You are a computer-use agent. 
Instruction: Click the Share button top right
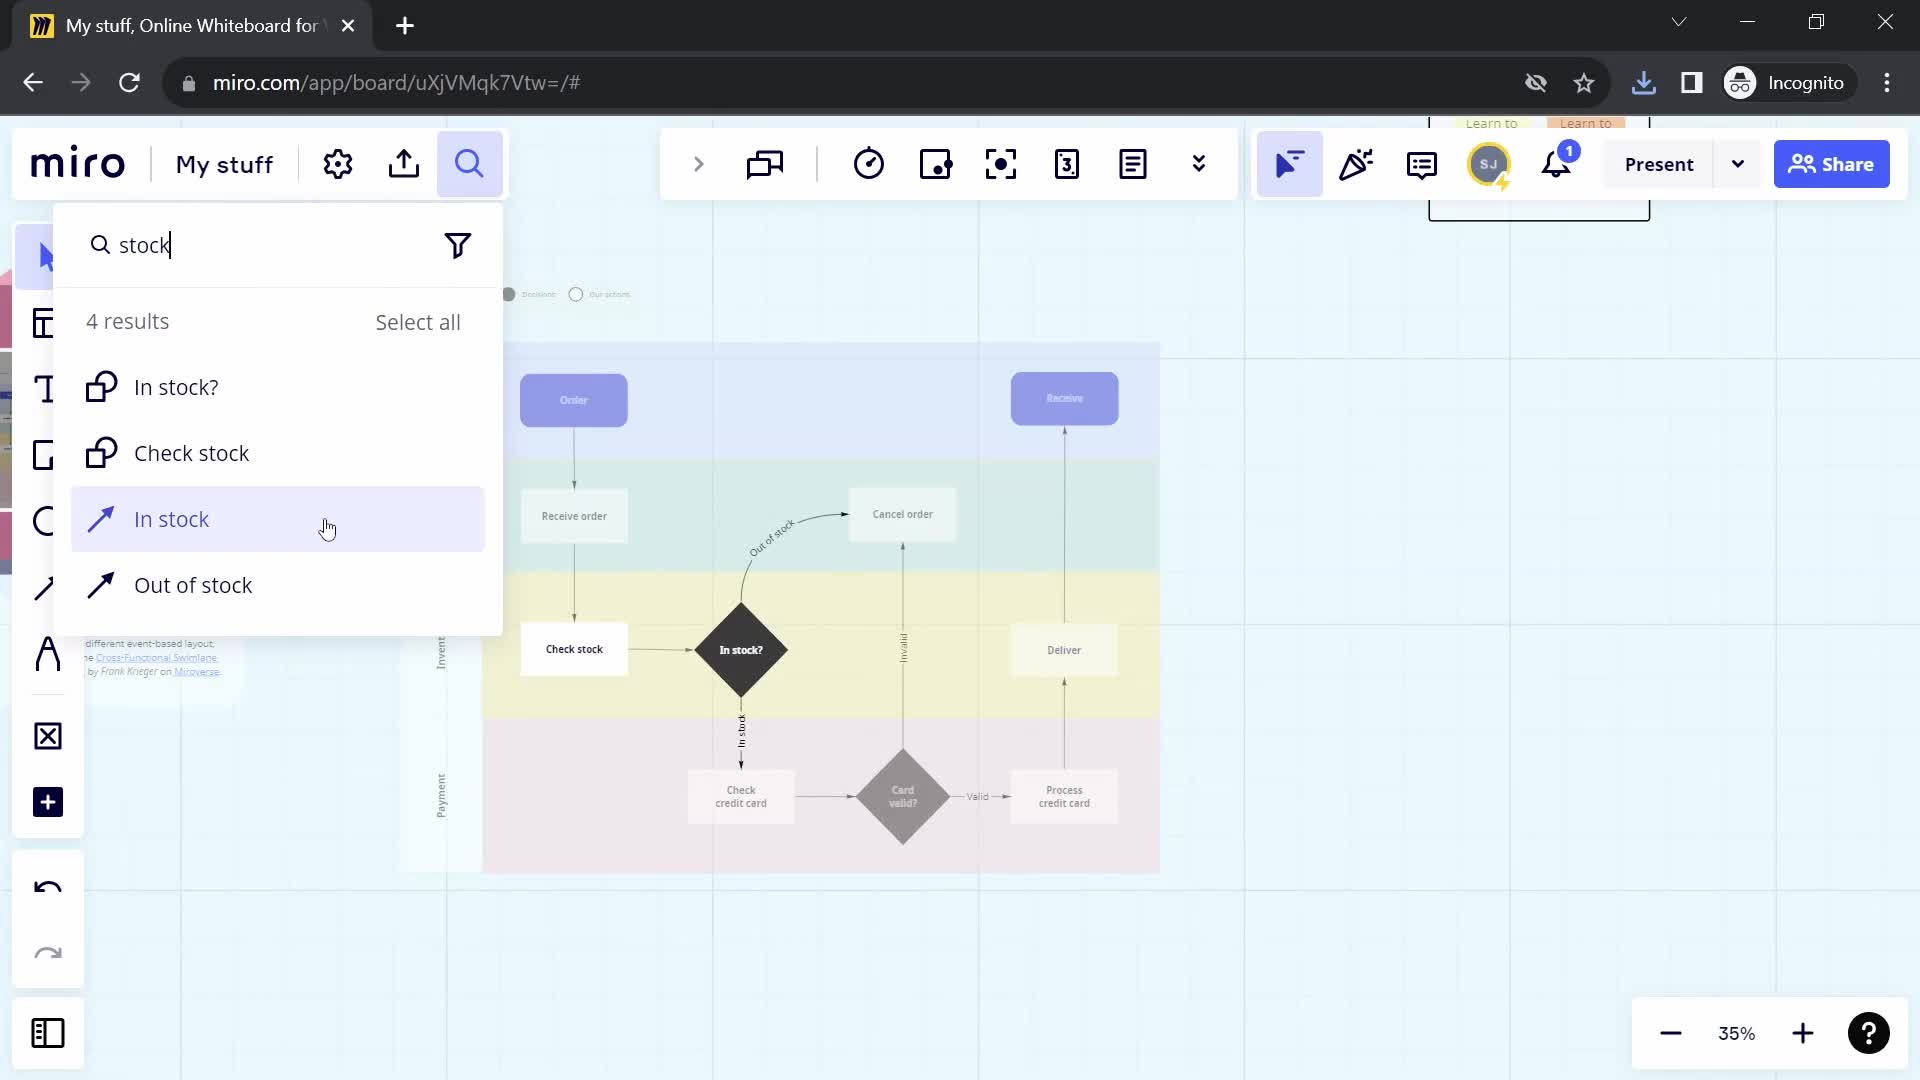[x=1838, y=164]
